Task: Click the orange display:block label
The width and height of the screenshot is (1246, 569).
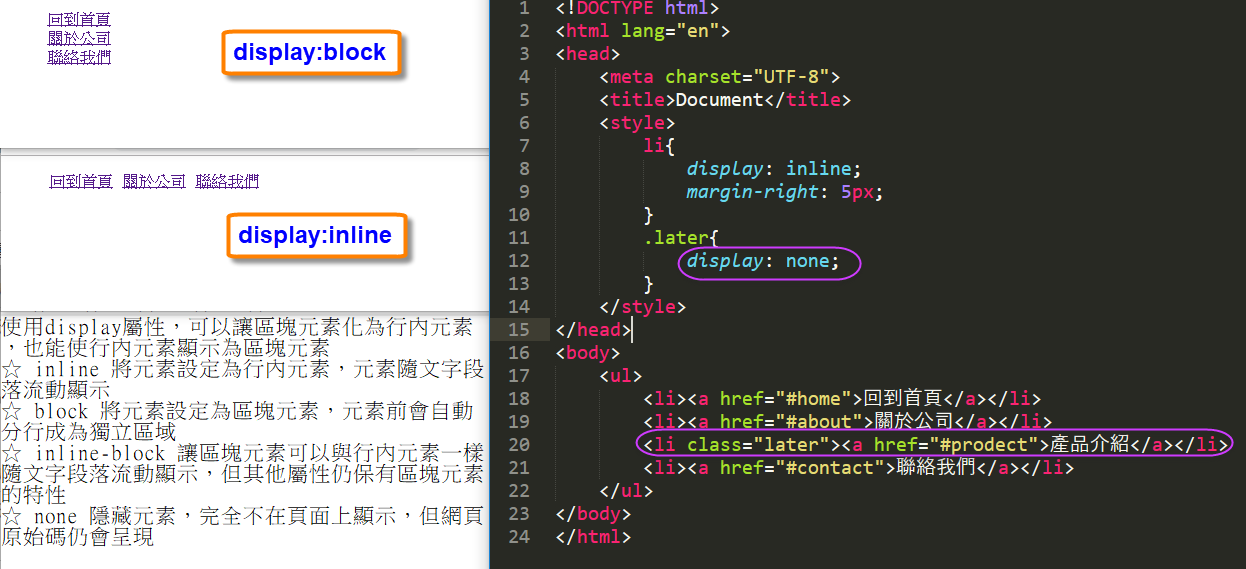Action: tap(309, 53)
